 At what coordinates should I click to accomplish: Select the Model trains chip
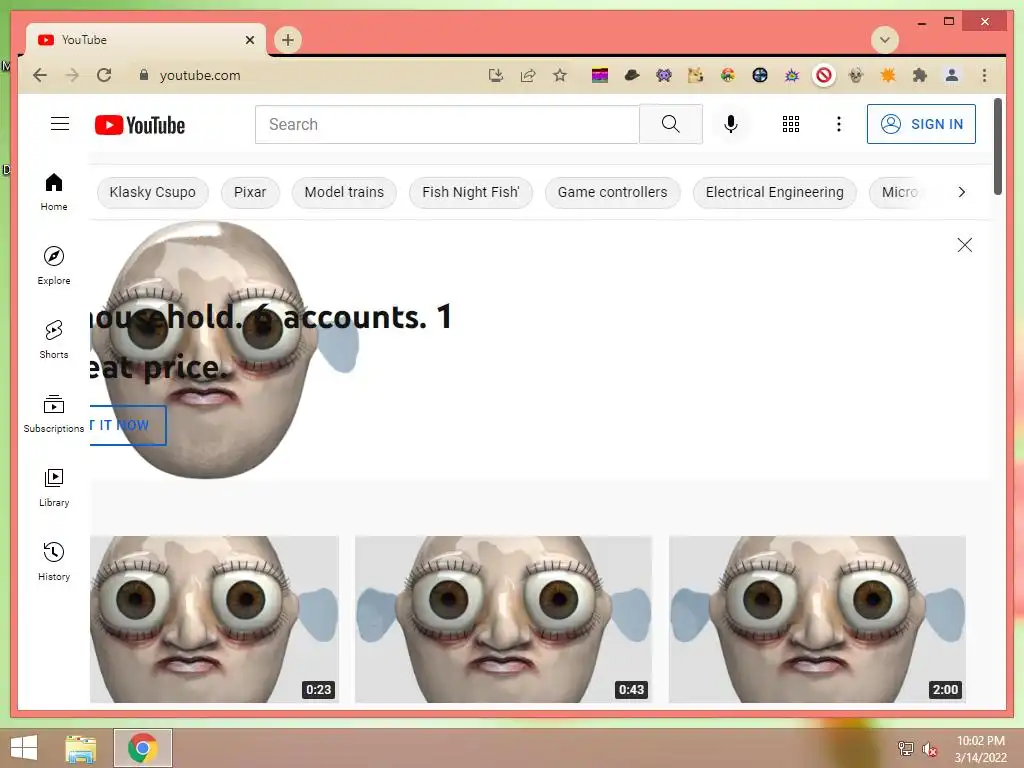click(x=344, y=192)
